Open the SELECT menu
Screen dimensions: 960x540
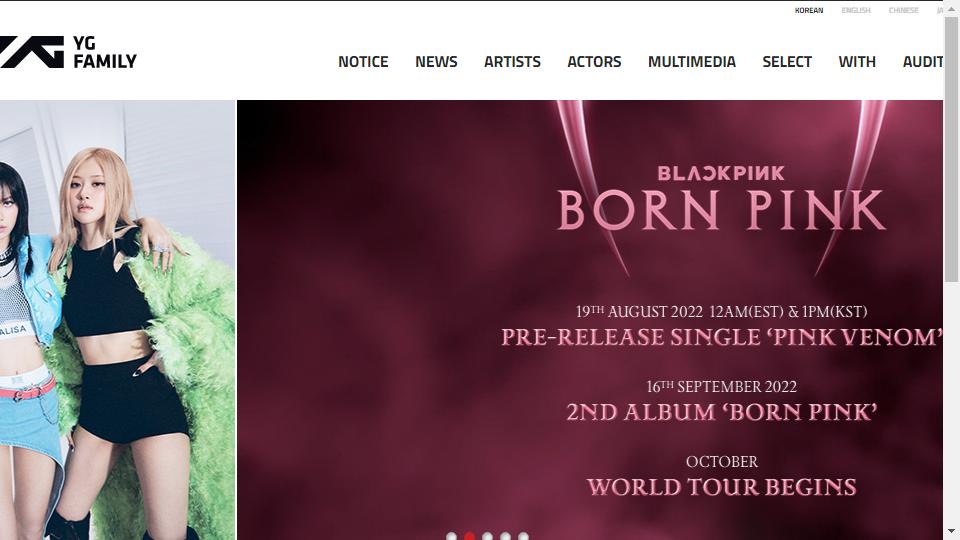click(787, 62)
